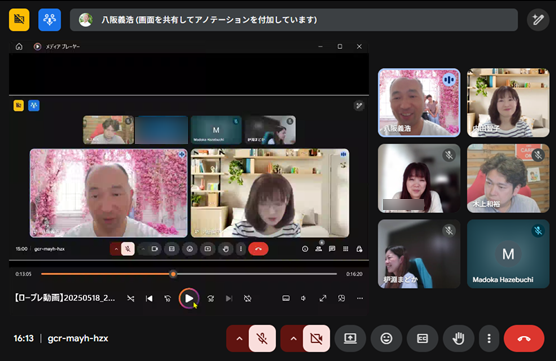Select the Madoka Hazebuchi participant tile

click(x=508, y=254)
